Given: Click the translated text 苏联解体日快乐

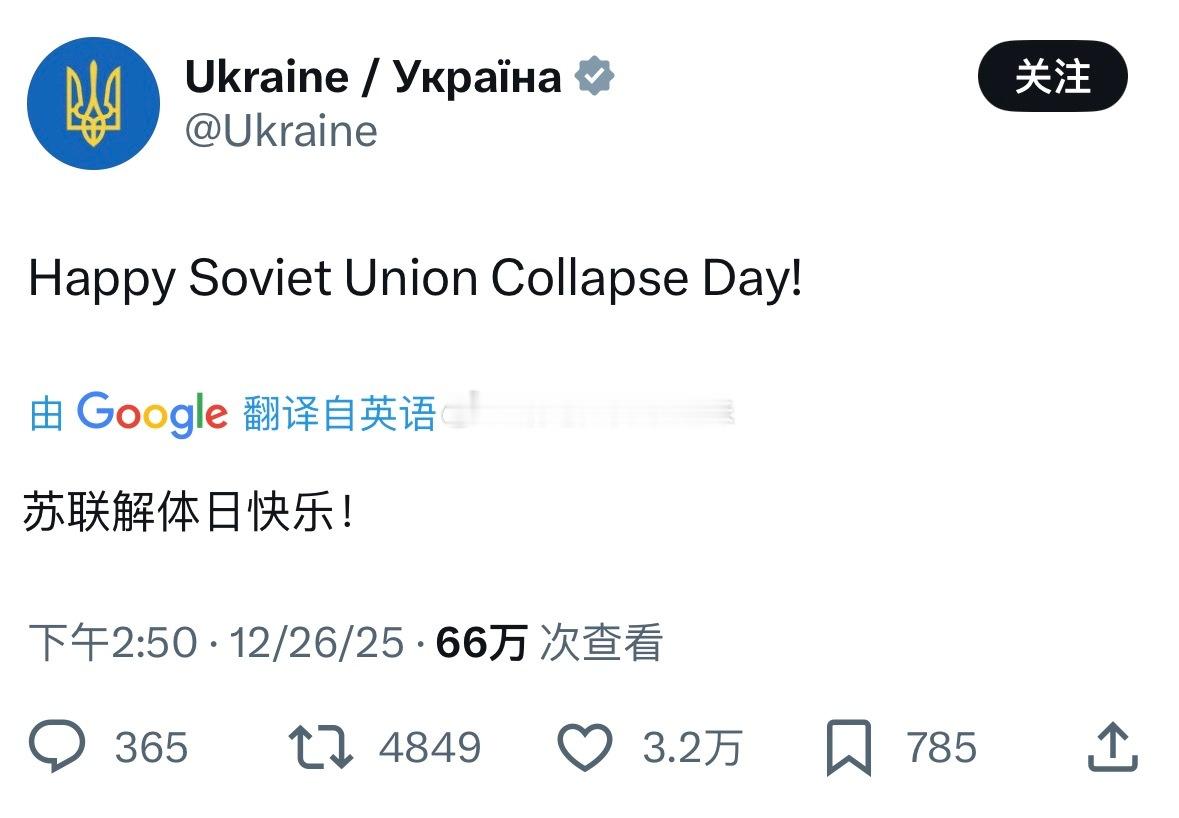Looking at the screenshot, I should coord(188,518).
